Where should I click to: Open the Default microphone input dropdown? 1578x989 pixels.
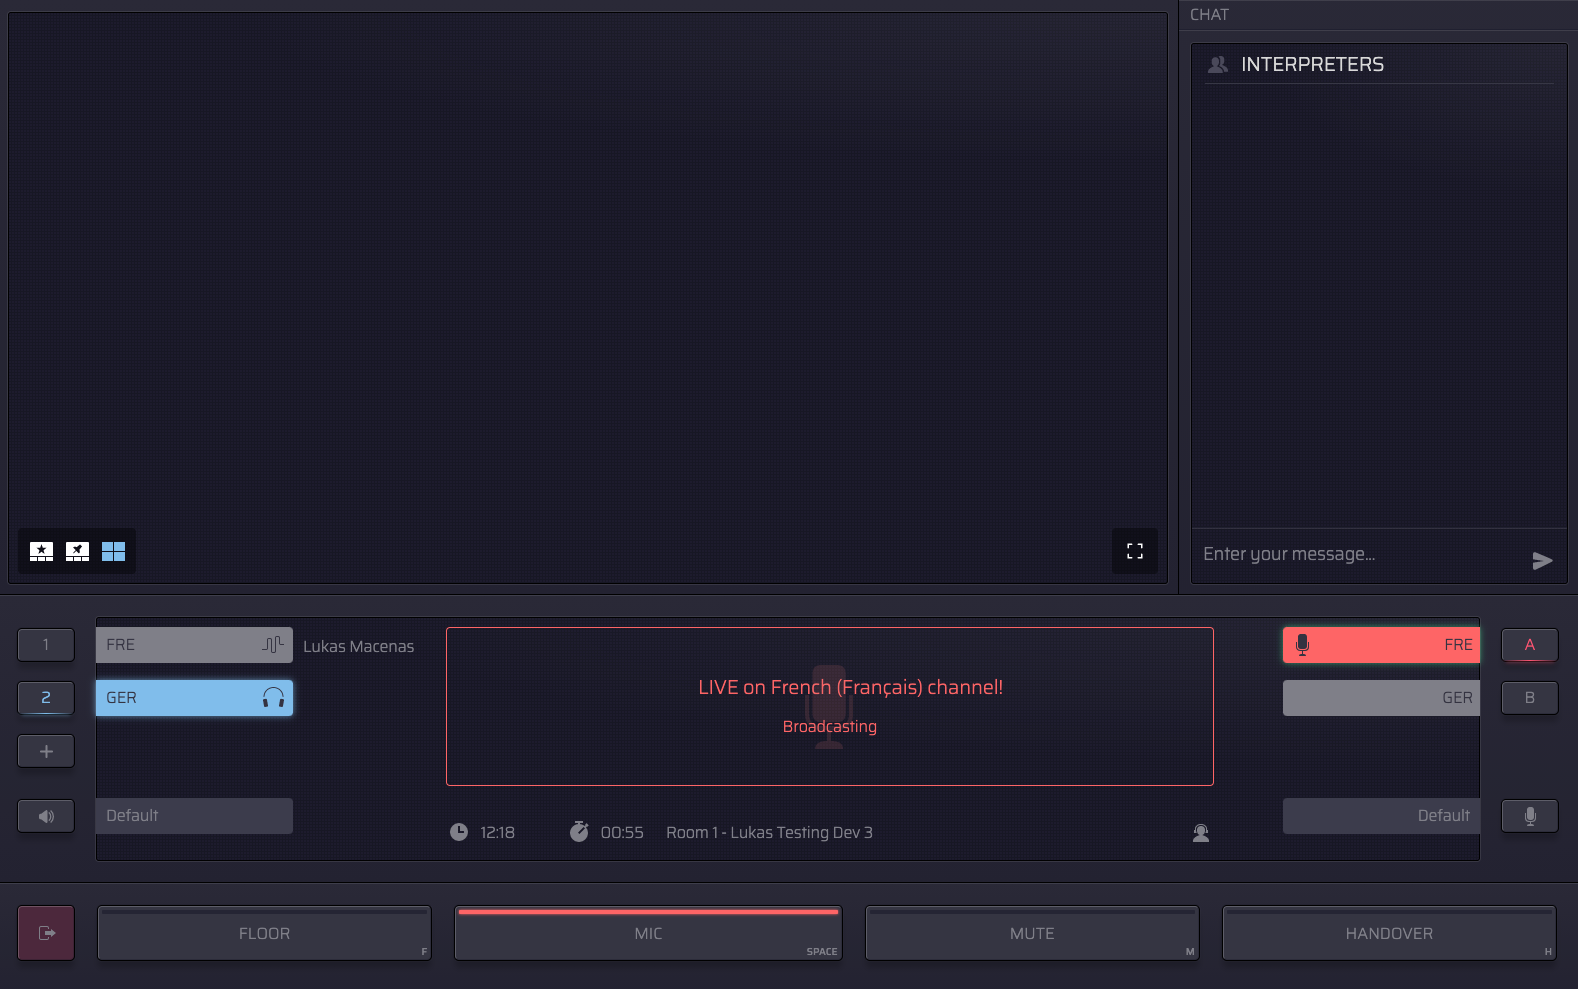point(1381,816)
